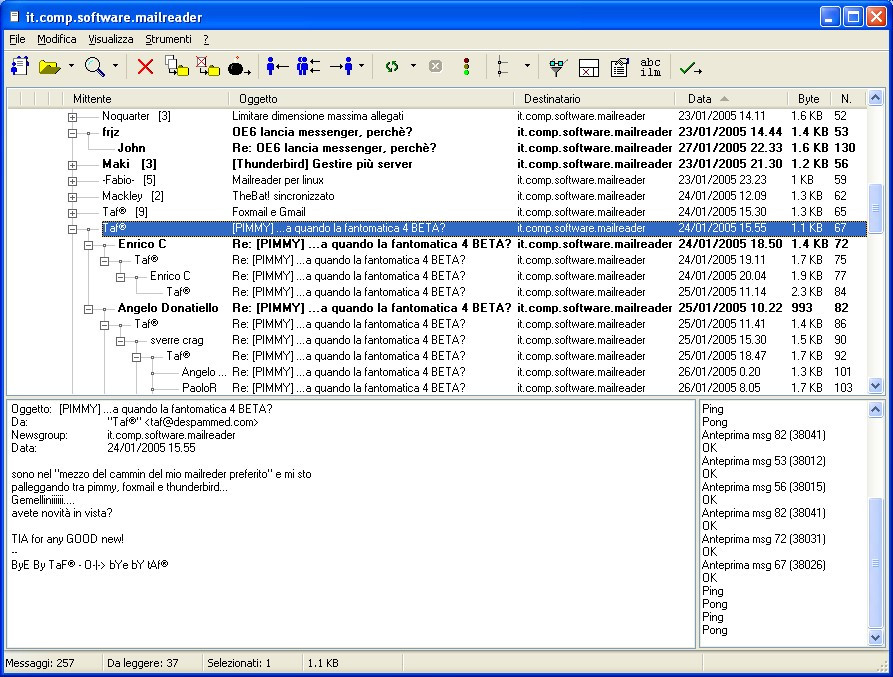Collapse the frjz thread

point(72,133)
